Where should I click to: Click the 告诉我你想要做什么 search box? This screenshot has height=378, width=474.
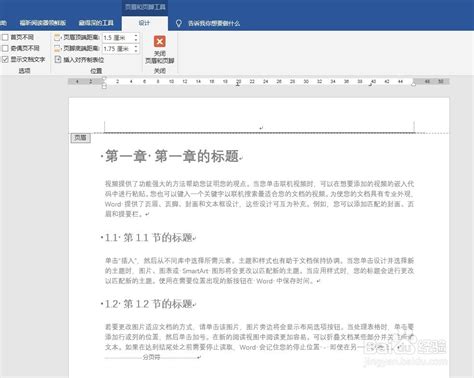point(214,23)
